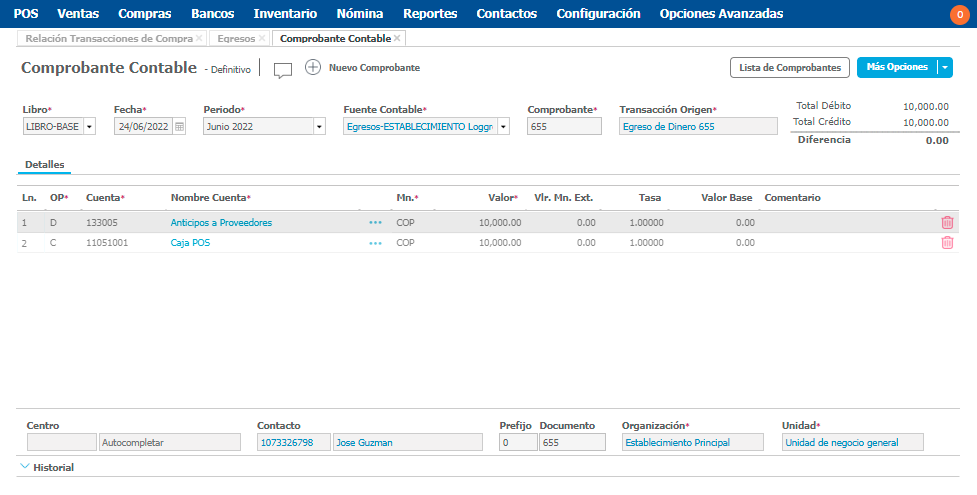Expand the Fuente Contable dropdown
This screenshot has width=977, height=495.
[503, 127]
